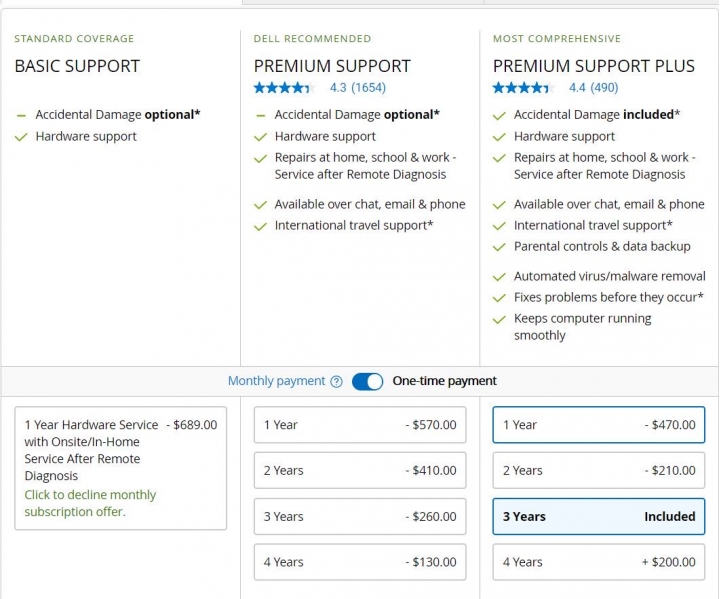
Task: Pick Premium Support Plus 2 Years option
Action: (x=599, y=470)
